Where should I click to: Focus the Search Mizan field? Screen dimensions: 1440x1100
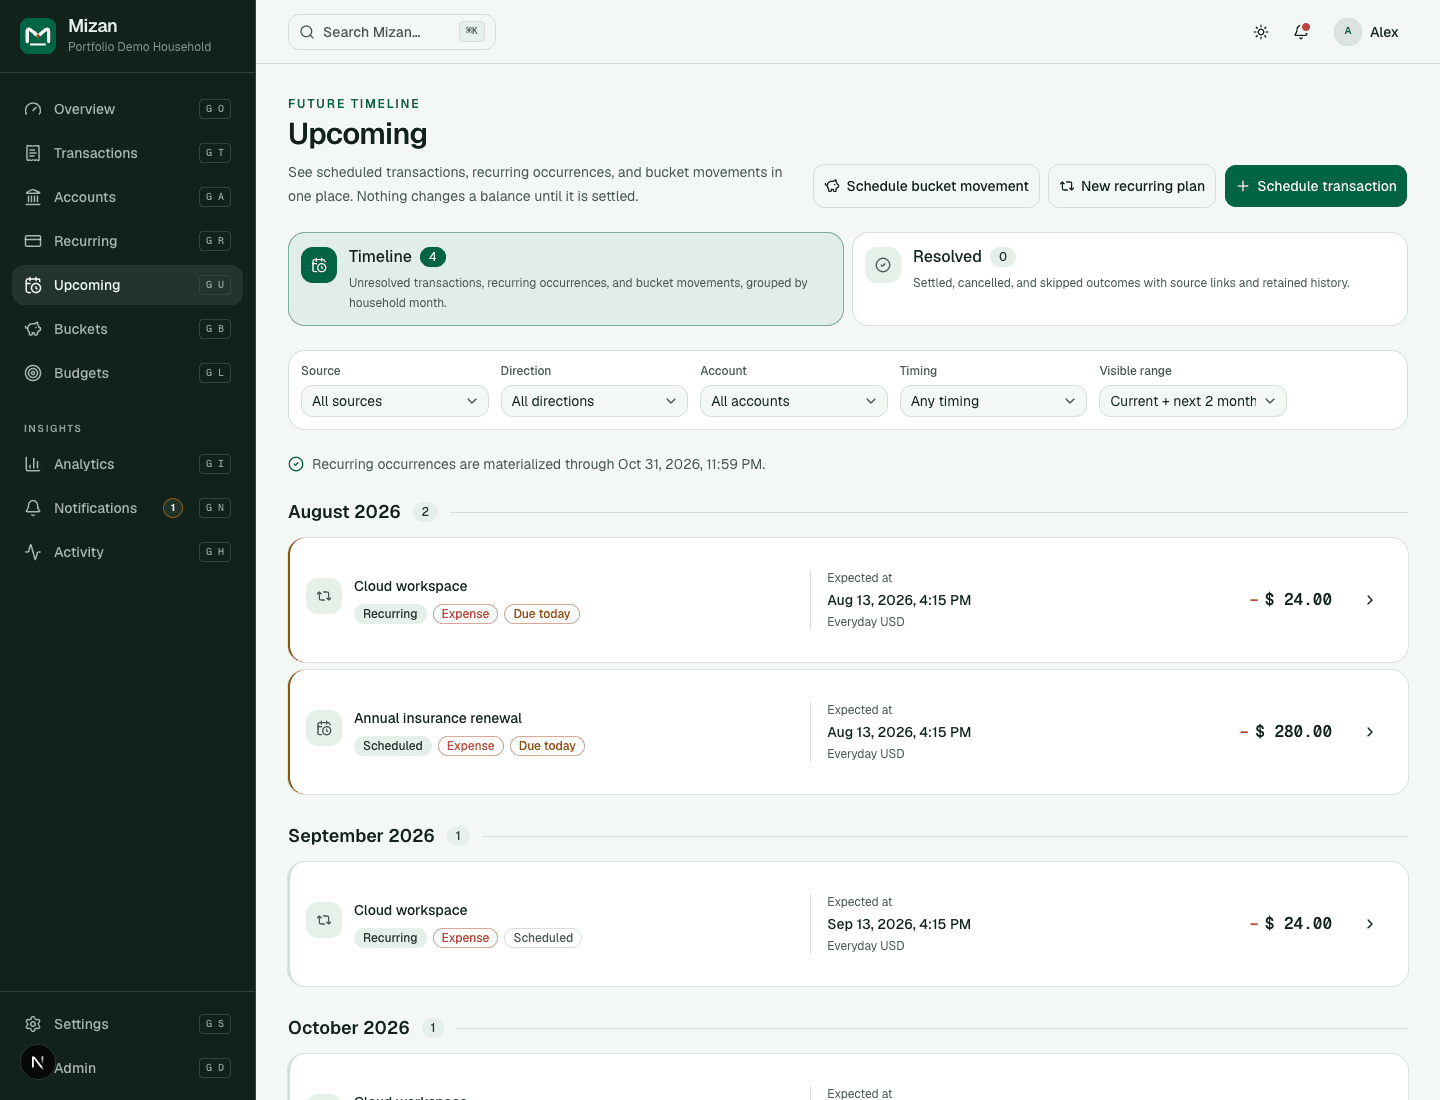392,32
